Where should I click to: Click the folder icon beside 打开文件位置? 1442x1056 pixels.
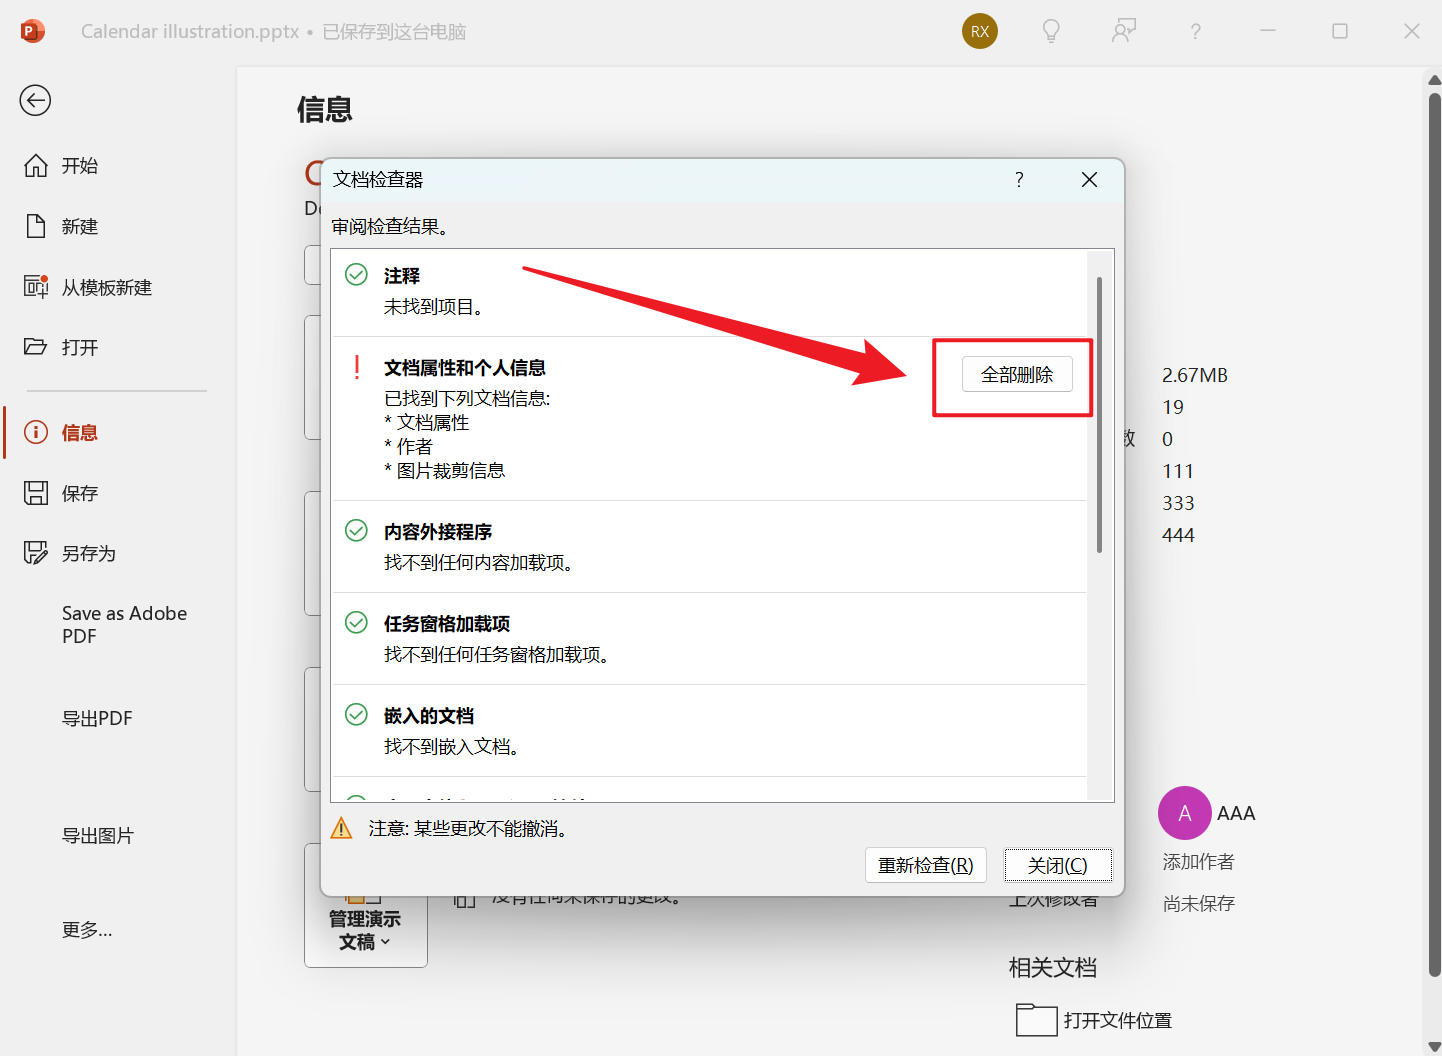(1036, 1020)
